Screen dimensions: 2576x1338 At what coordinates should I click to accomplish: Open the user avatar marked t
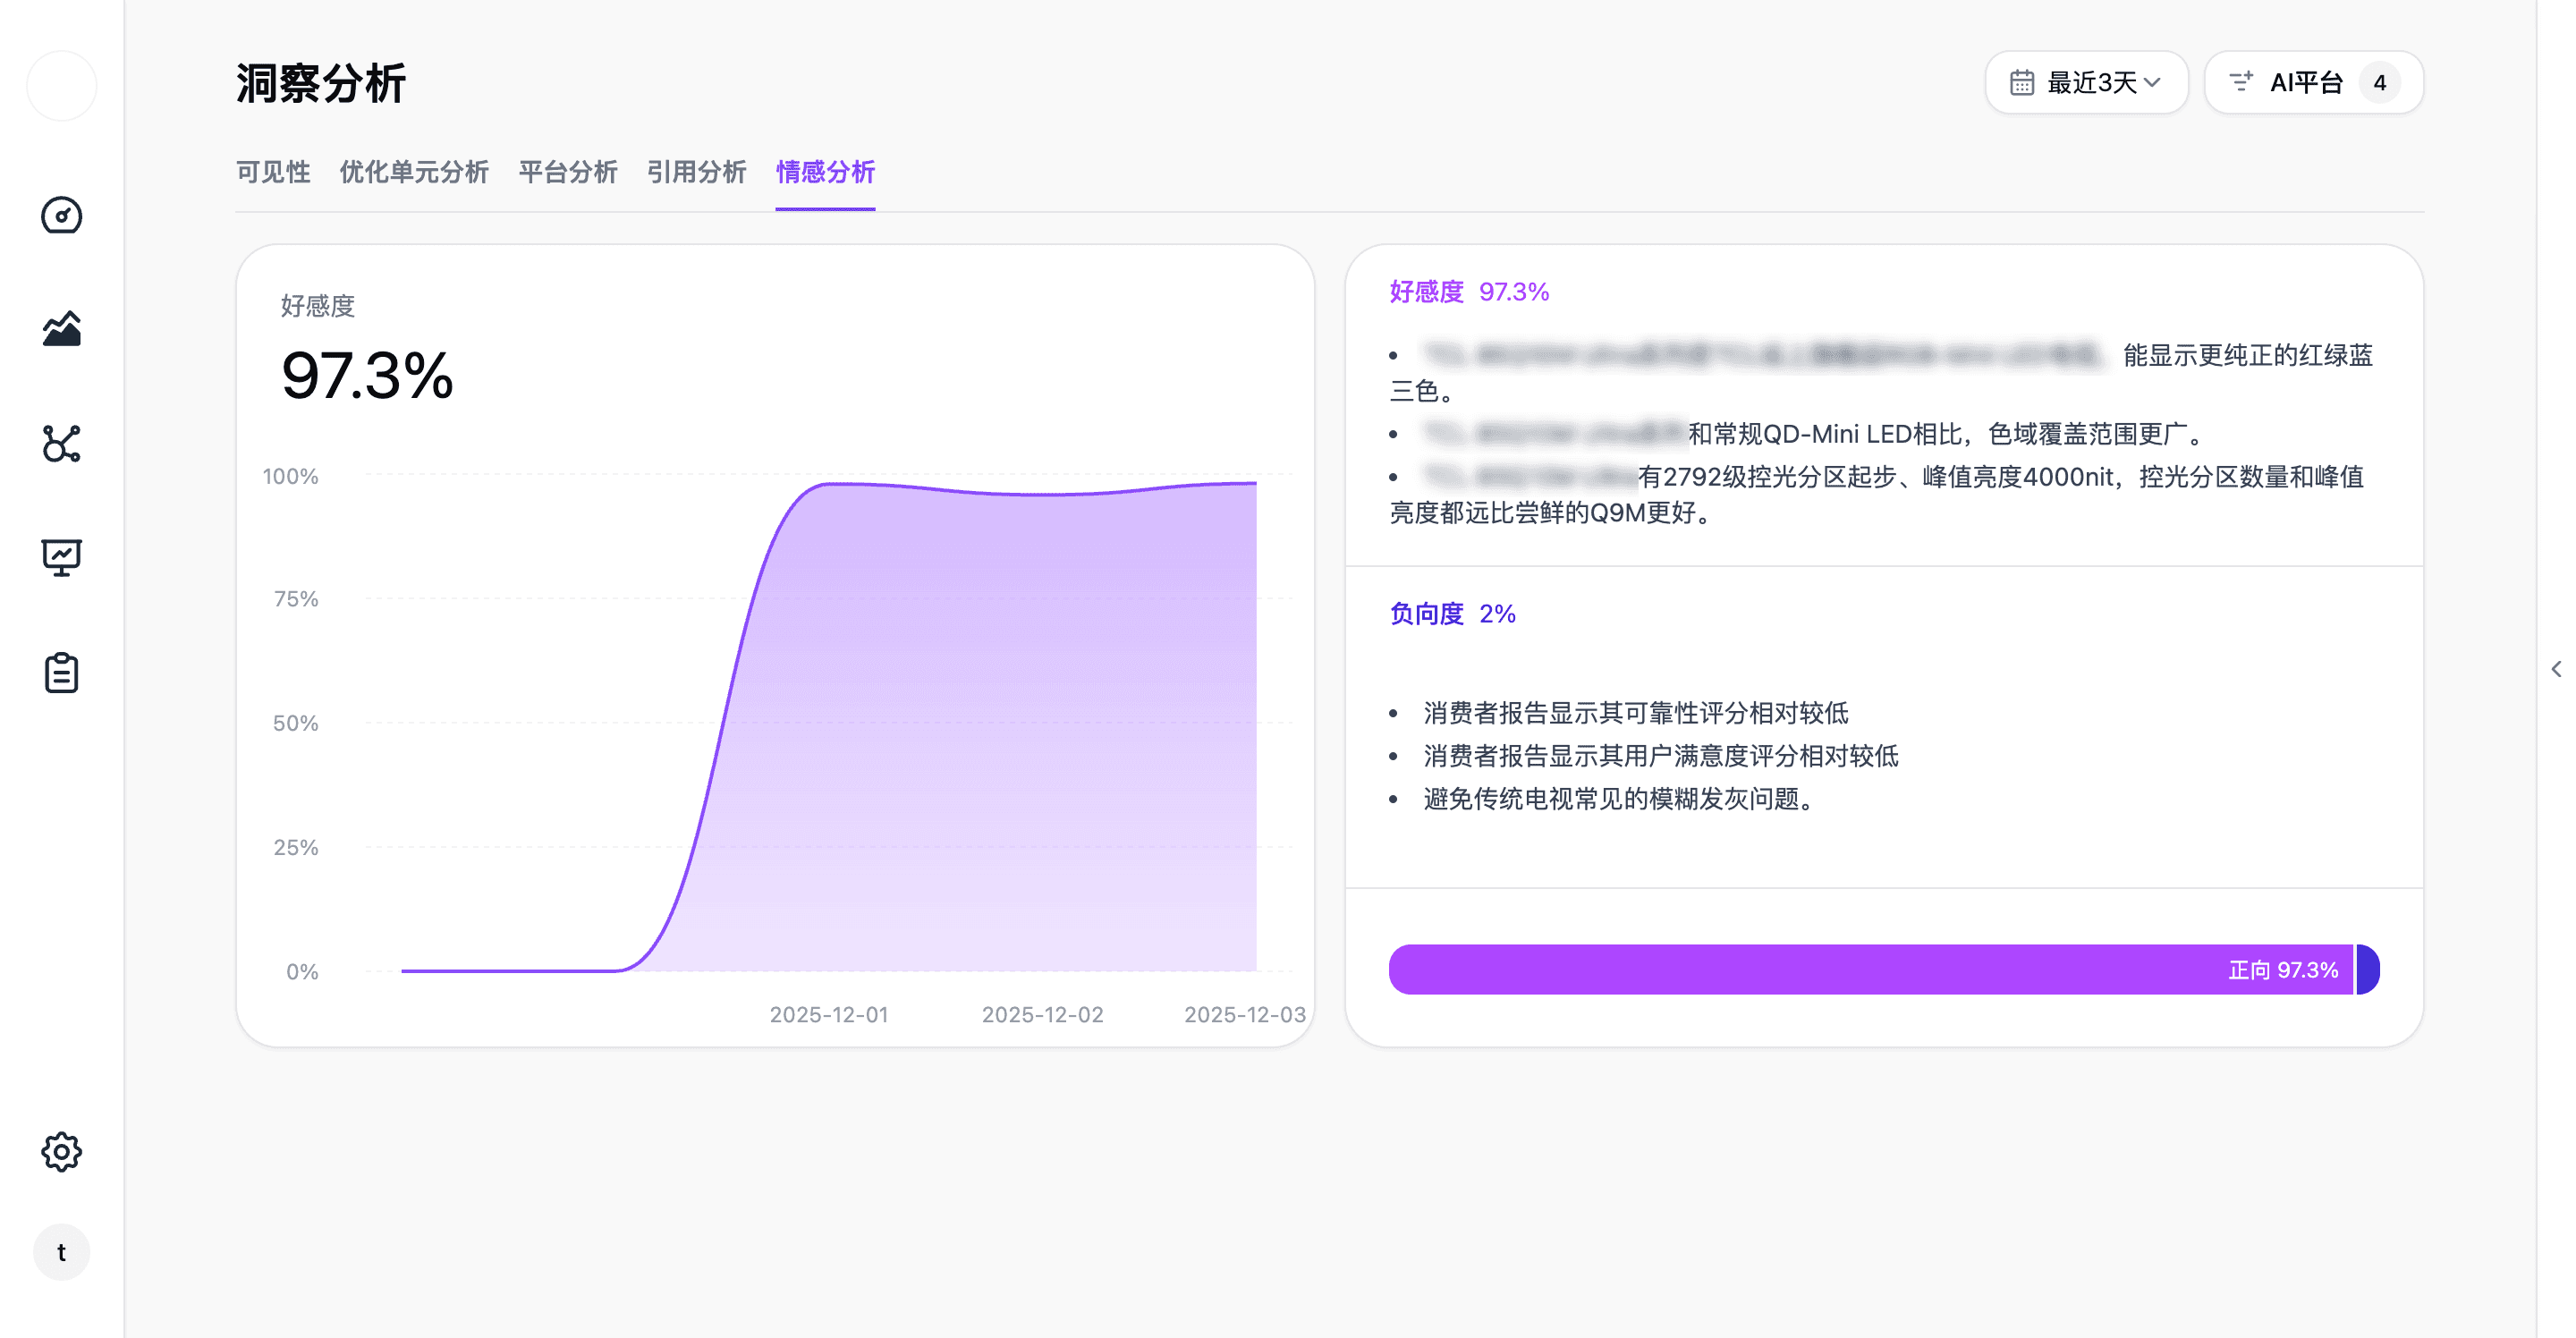coord(61,1251)
